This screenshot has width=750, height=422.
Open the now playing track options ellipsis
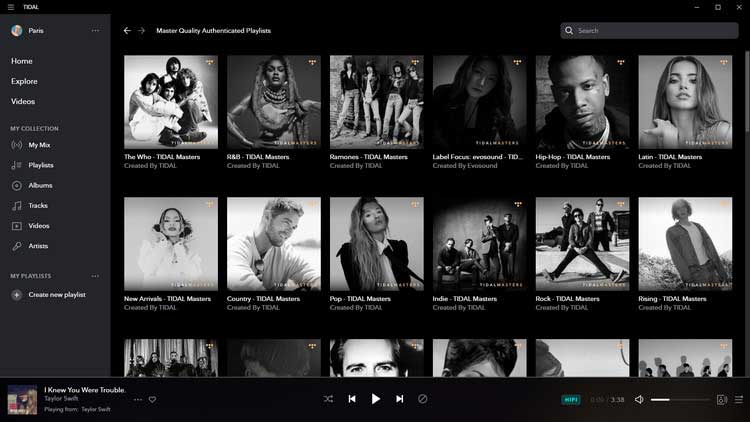click(x=138, y=400)
